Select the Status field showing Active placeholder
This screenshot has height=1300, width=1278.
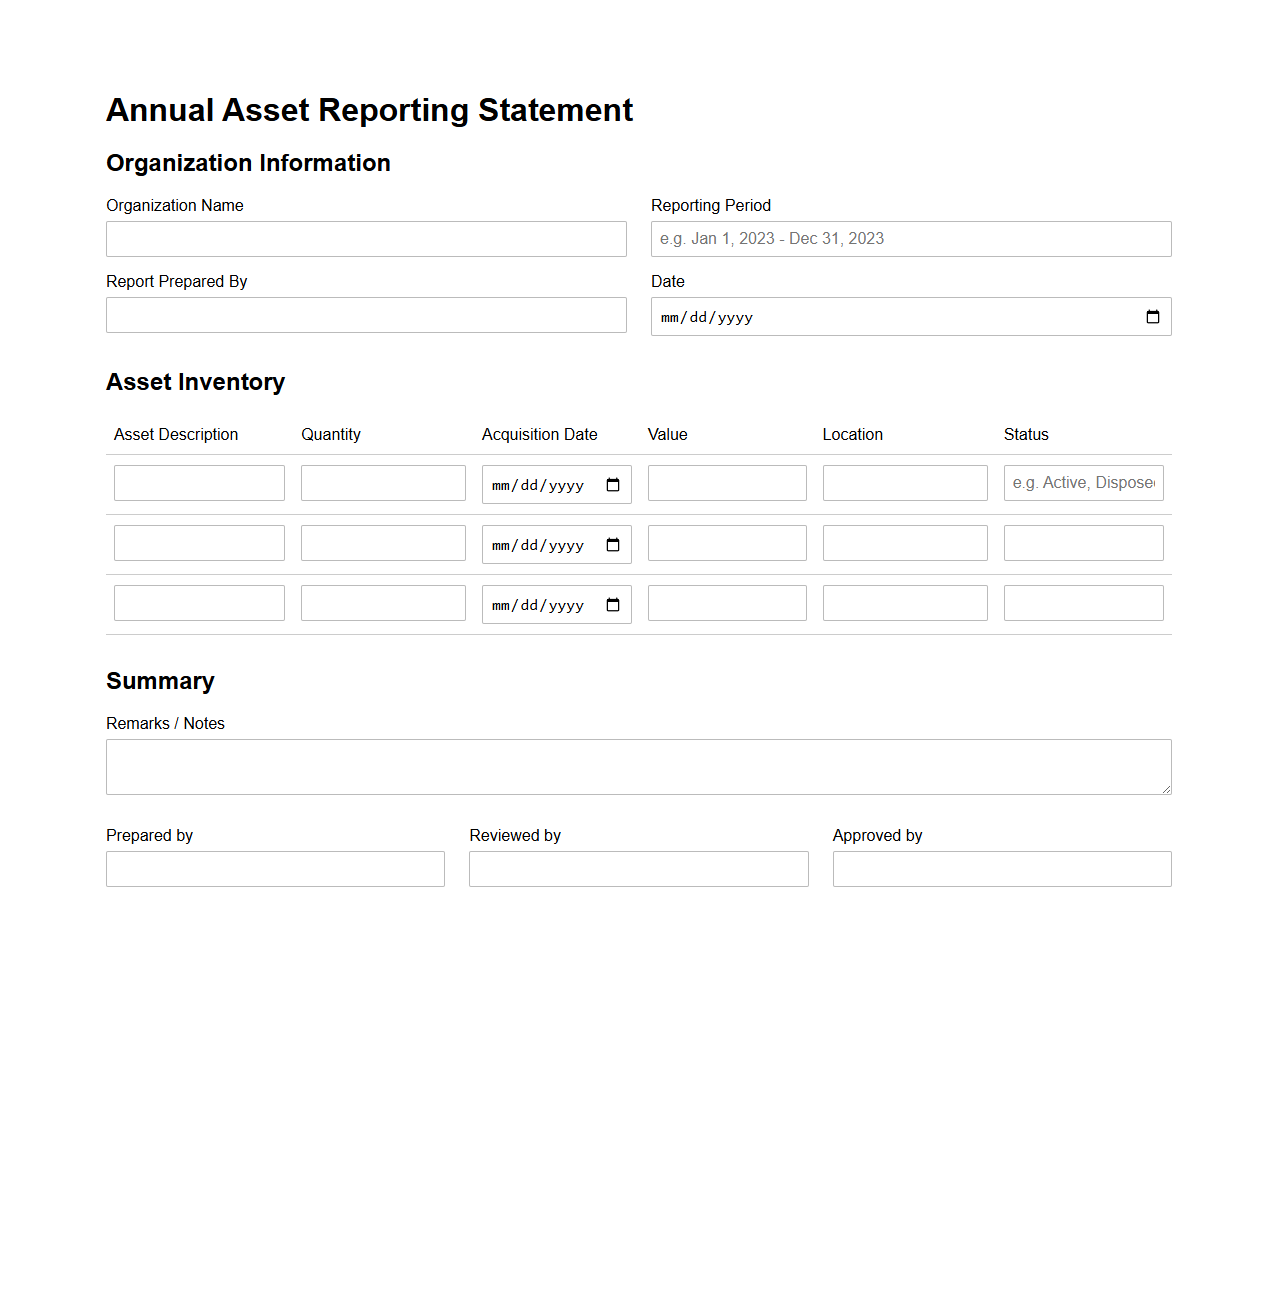pos(1083,482)
